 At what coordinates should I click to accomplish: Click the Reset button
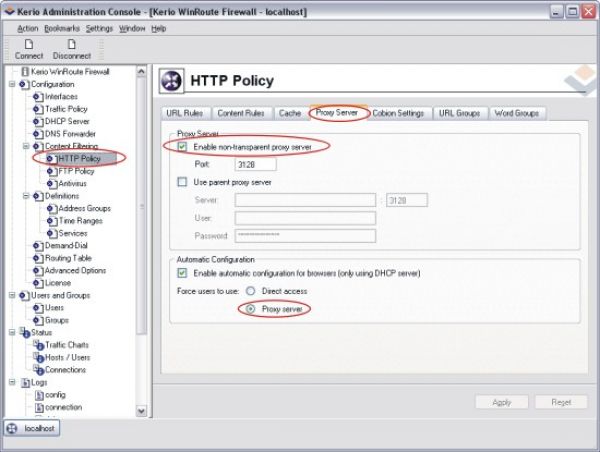(x=561, y=402)
